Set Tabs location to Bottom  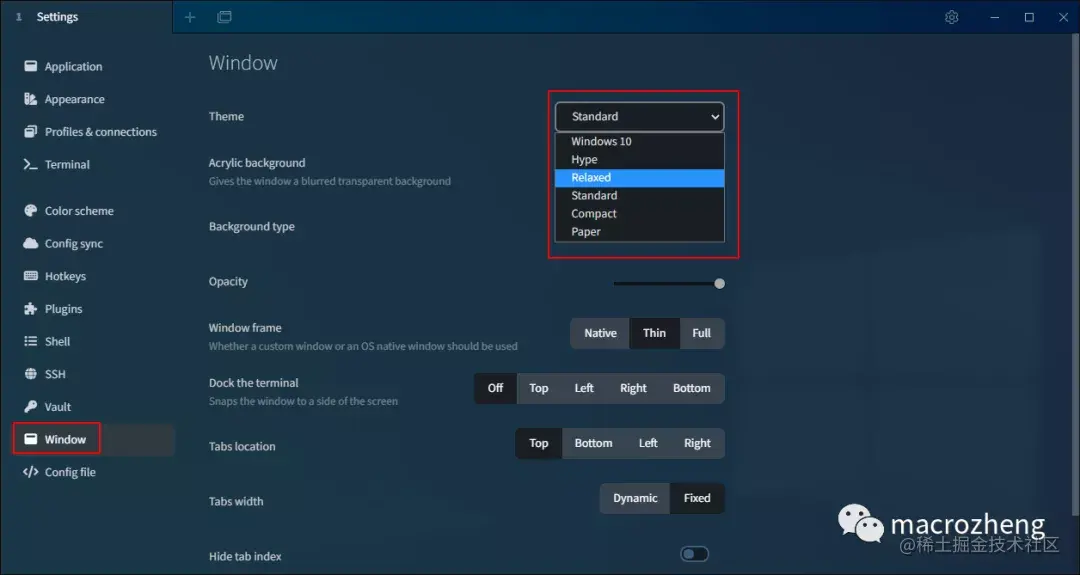pos(593,443)
